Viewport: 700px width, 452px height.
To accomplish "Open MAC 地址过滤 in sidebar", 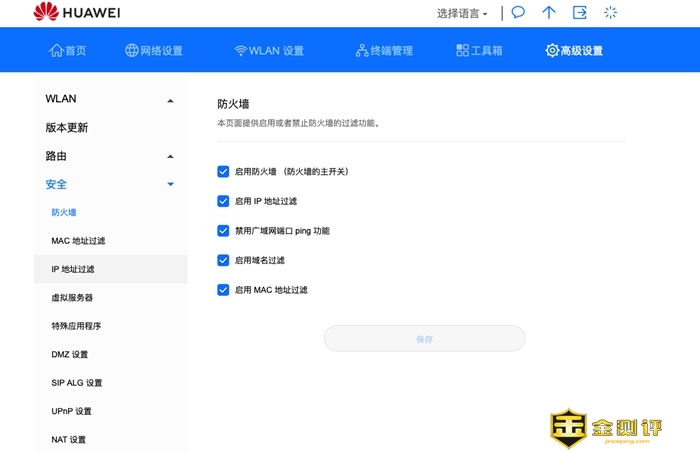I will pyautogui.click(x=78, y=241).
